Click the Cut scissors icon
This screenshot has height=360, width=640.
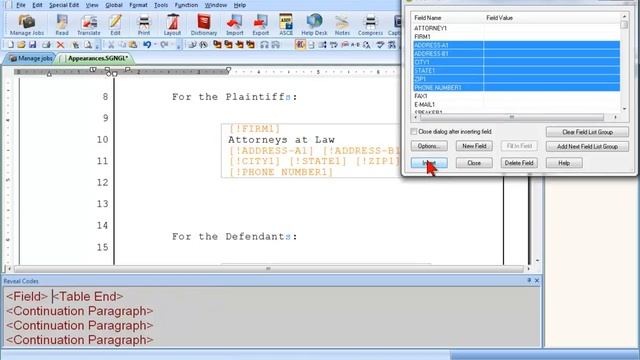[x=111, y=44]
